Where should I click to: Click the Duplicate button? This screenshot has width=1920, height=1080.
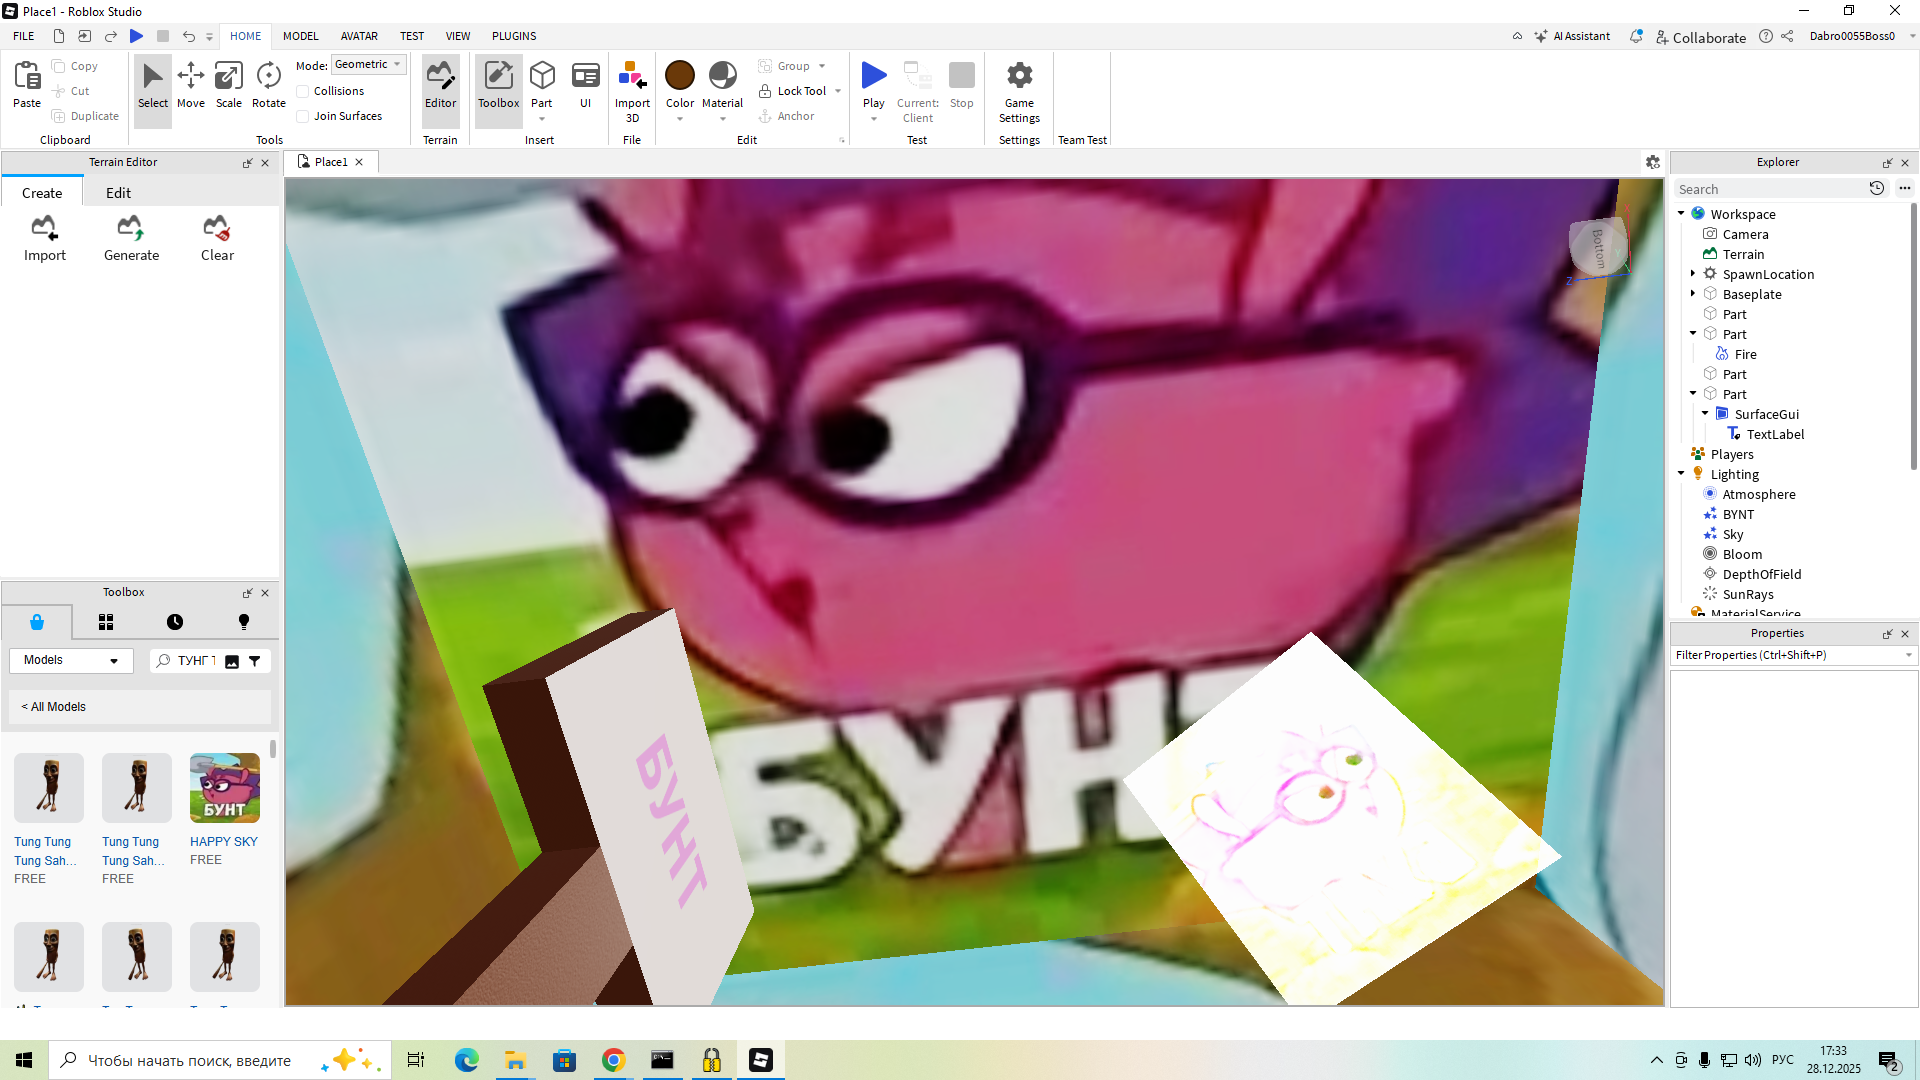(x=85, y=116)
